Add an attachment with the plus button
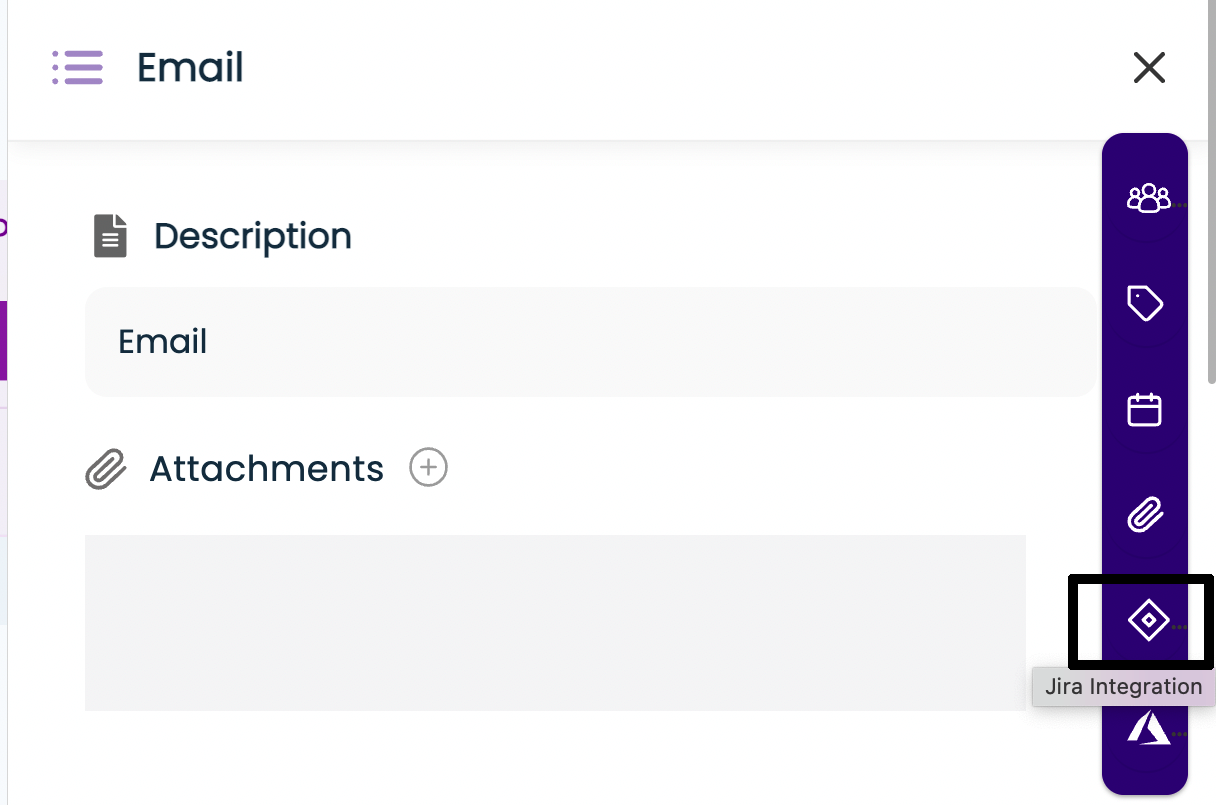 (429, 467)
